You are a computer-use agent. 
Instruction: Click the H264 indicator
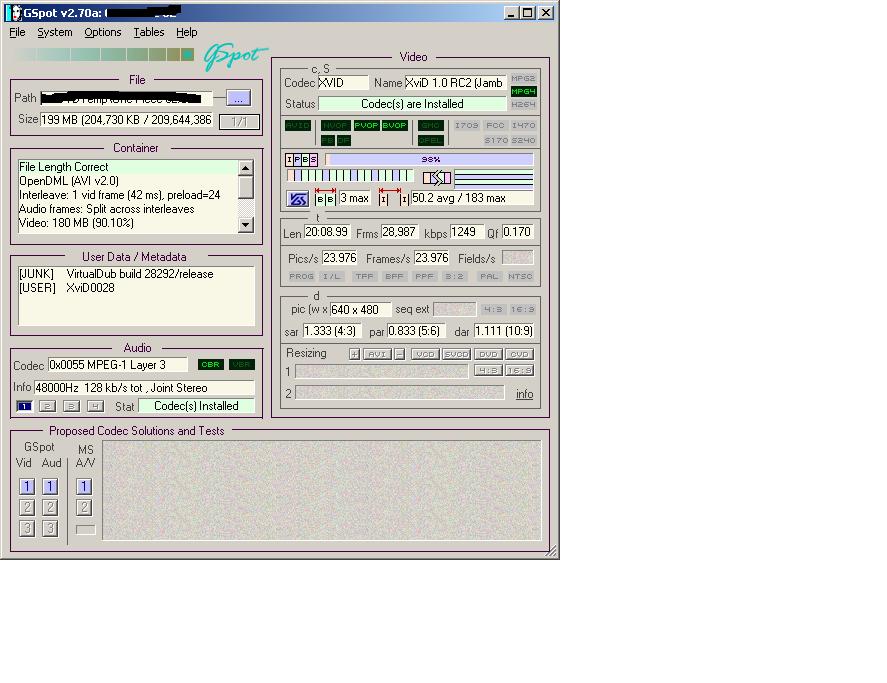coord(523,104)
